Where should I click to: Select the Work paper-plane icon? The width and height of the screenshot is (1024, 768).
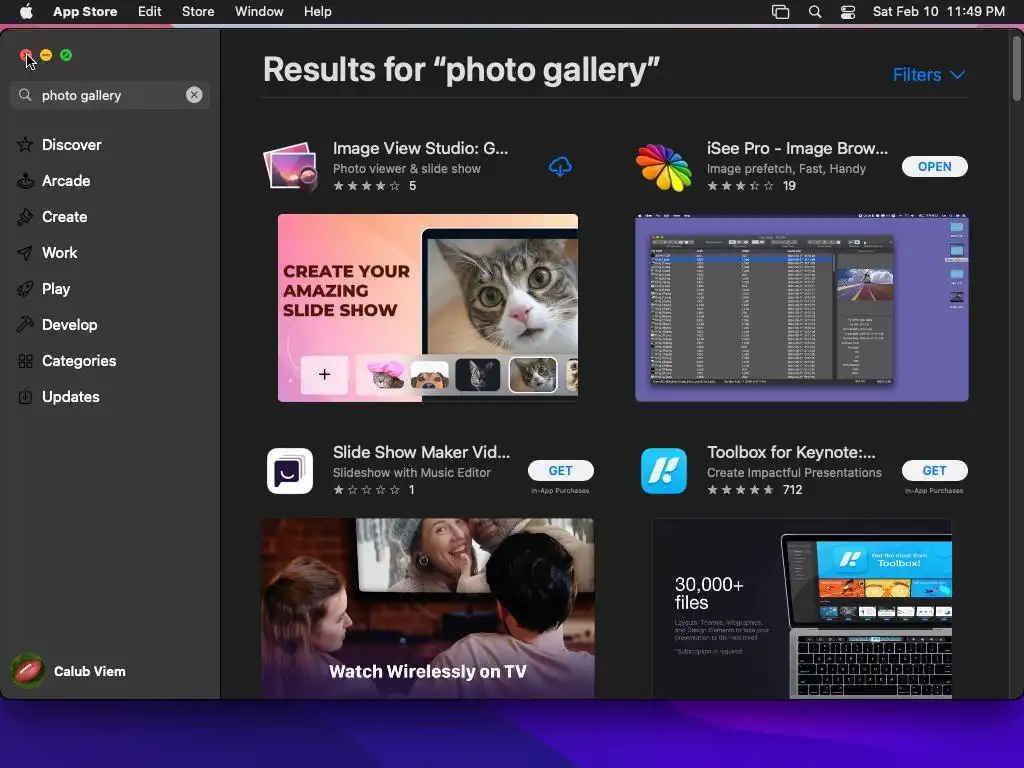pos(25,253)
